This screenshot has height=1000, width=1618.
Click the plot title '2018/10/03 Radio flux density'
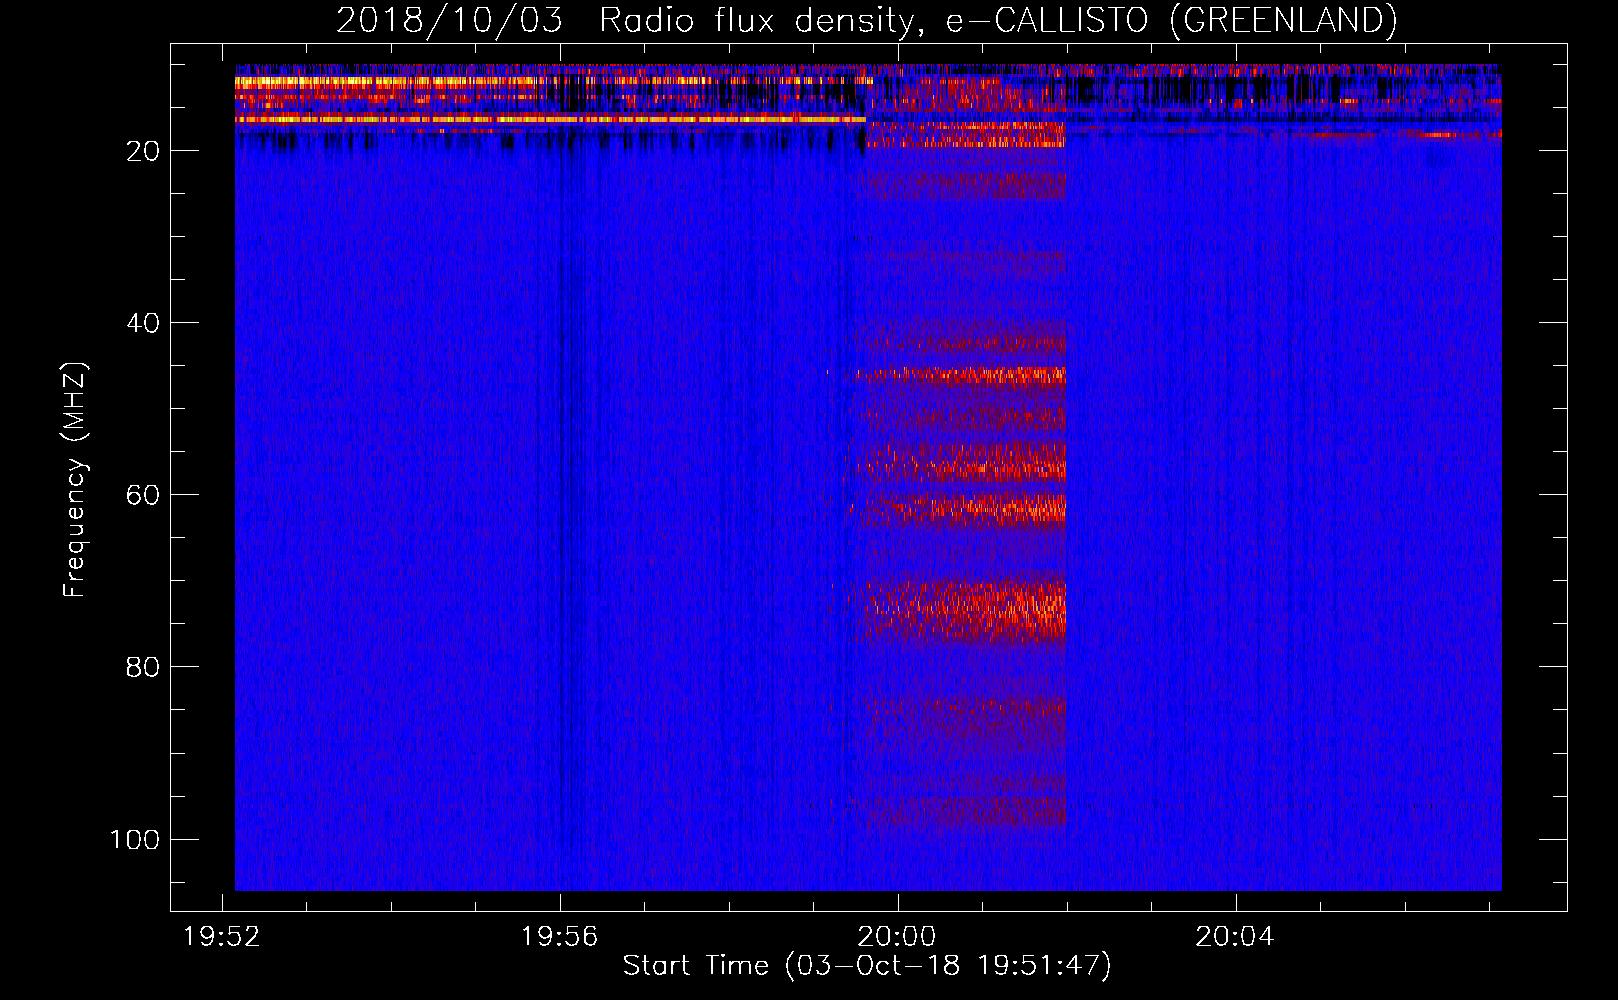point(867,20)
